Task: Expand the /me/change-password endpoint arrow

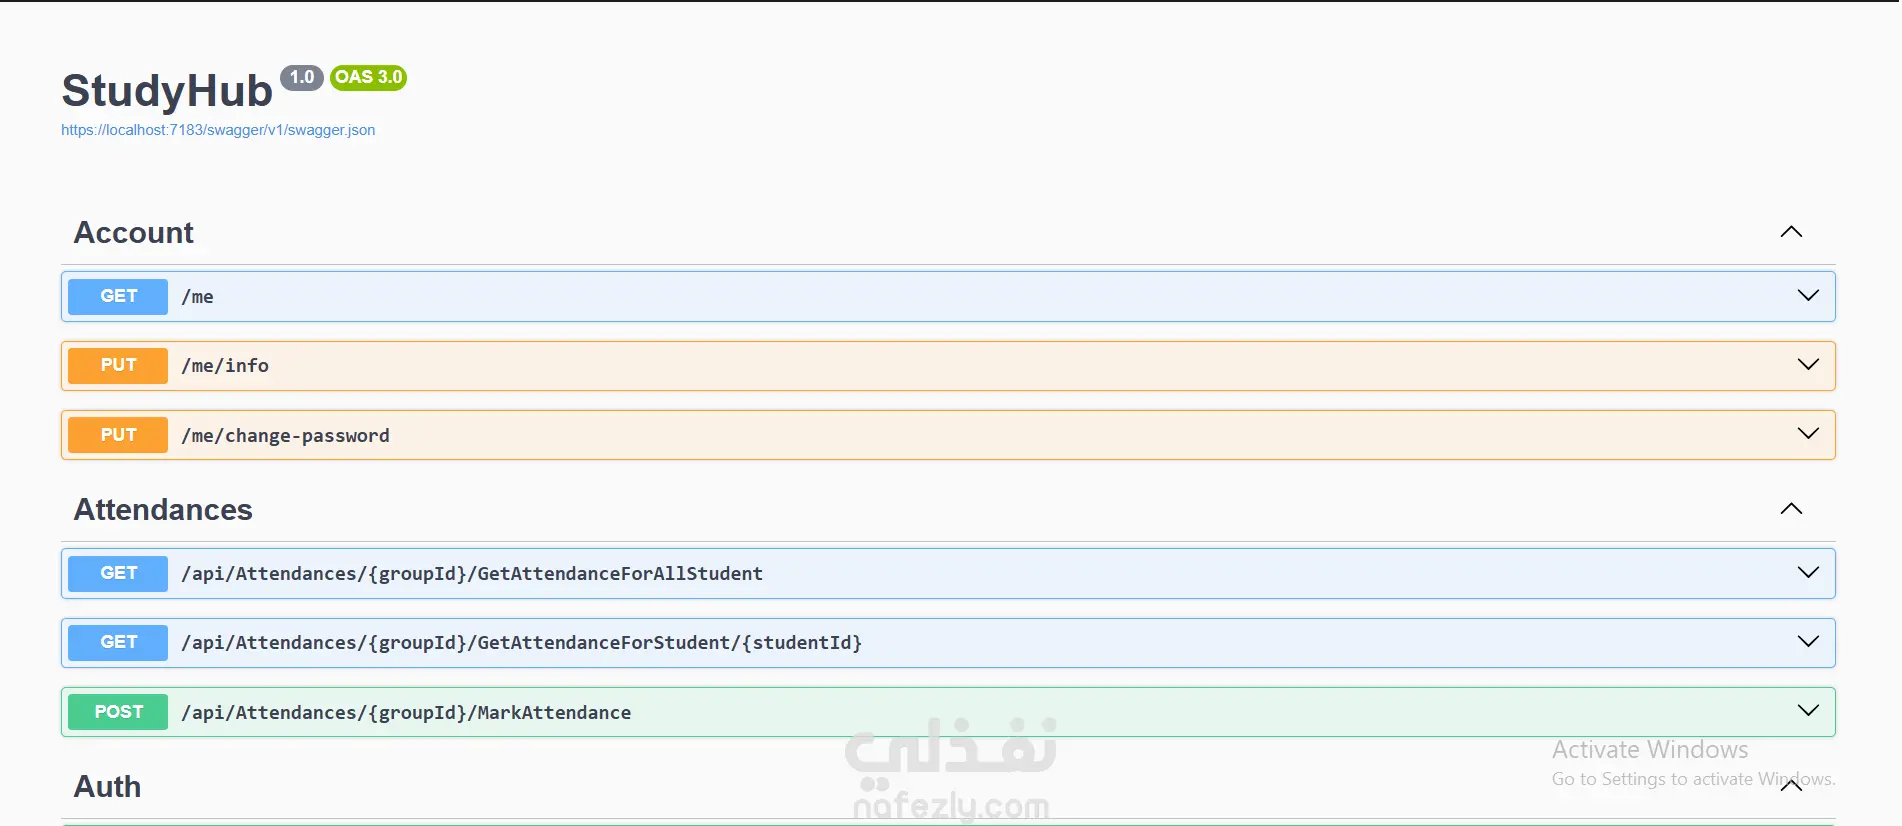Action: 1808,434
